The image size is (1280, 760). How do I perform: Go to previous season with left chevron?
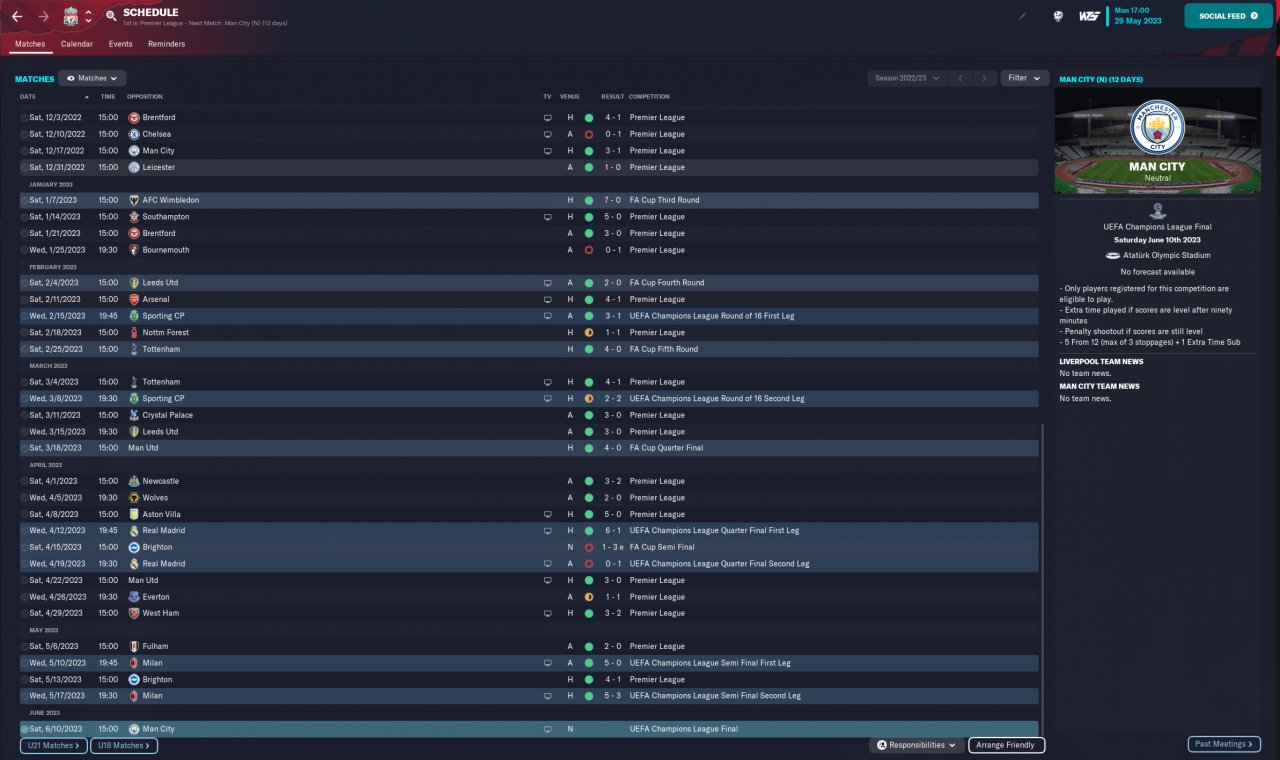tap(960, 78)
